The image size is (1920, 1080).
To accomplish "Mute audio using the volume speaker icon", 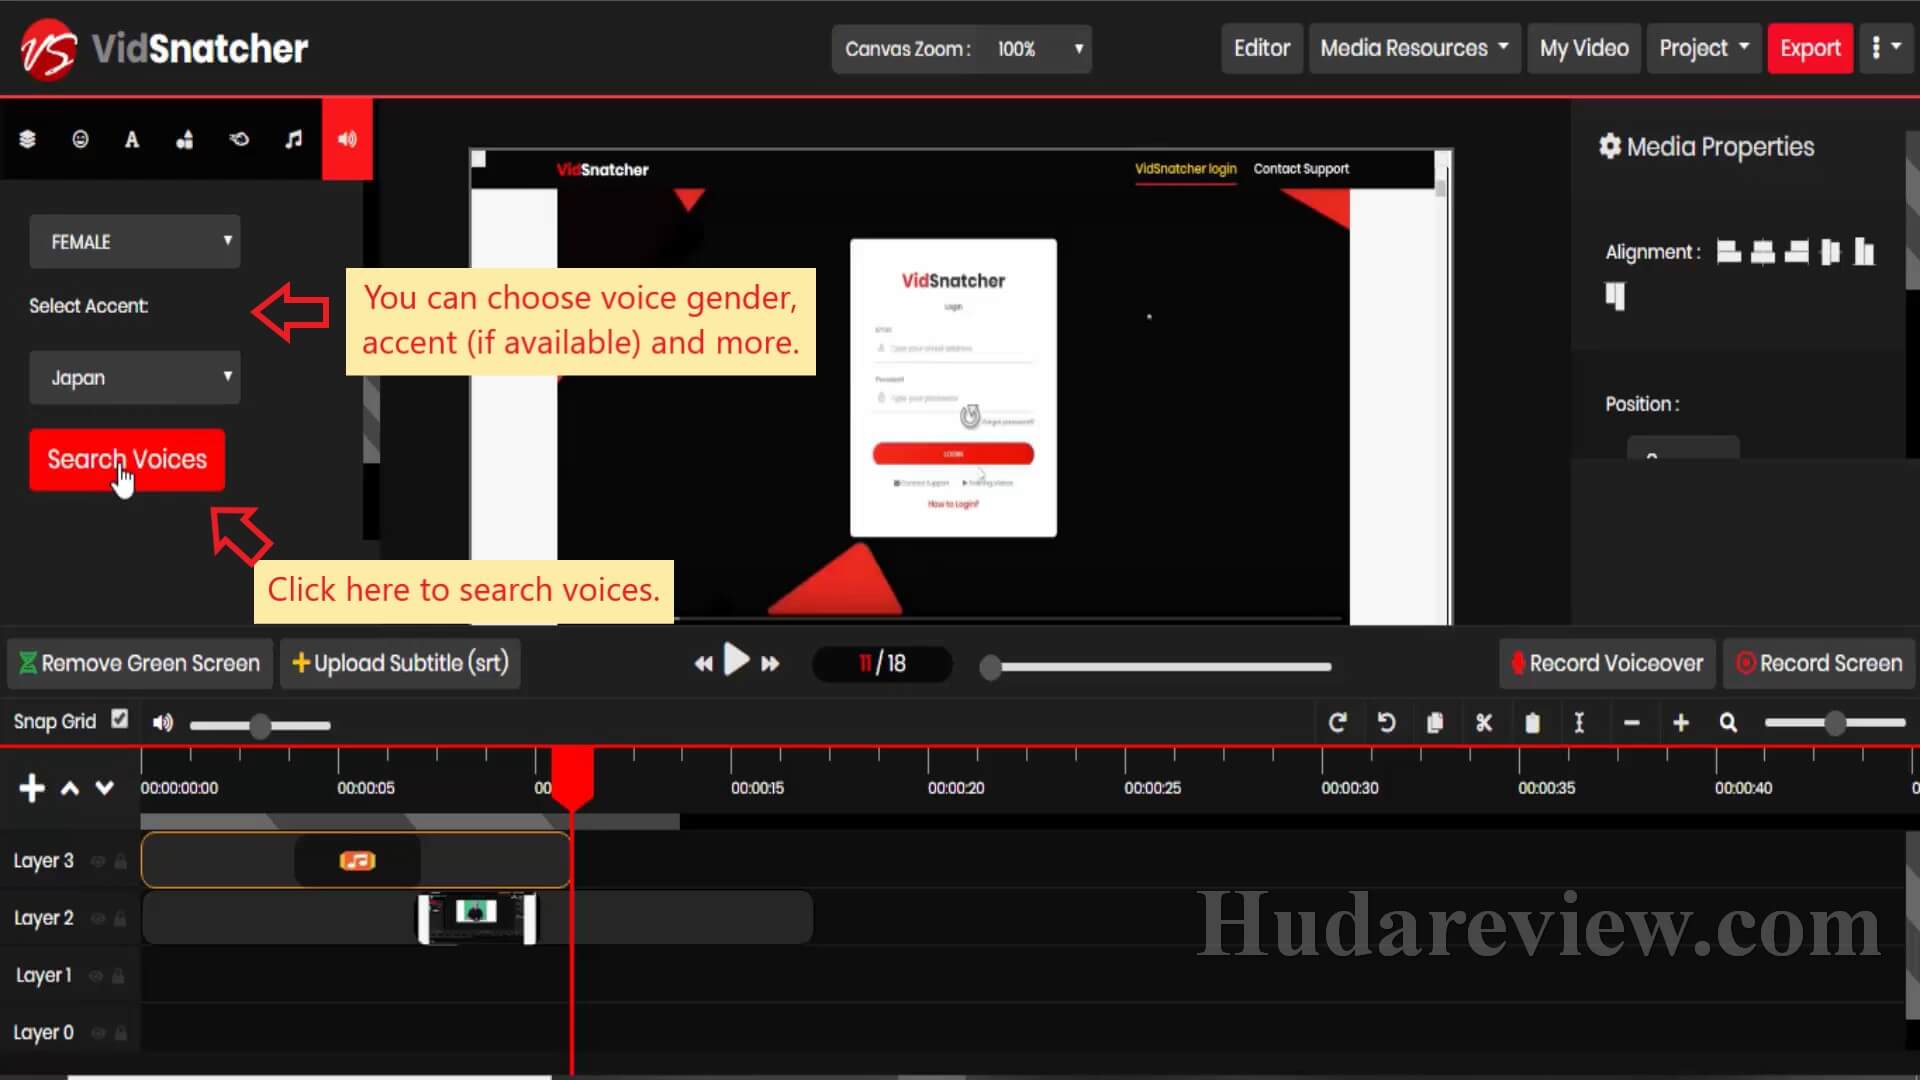I will [x=162, y=722].
